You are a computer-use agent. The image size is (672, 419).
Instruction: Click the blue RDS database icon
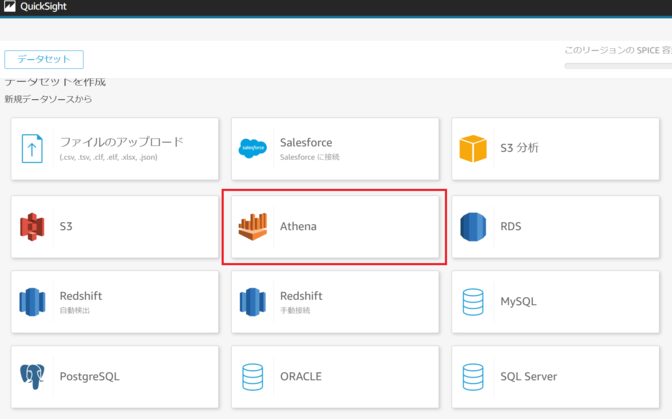pos(473,227)
